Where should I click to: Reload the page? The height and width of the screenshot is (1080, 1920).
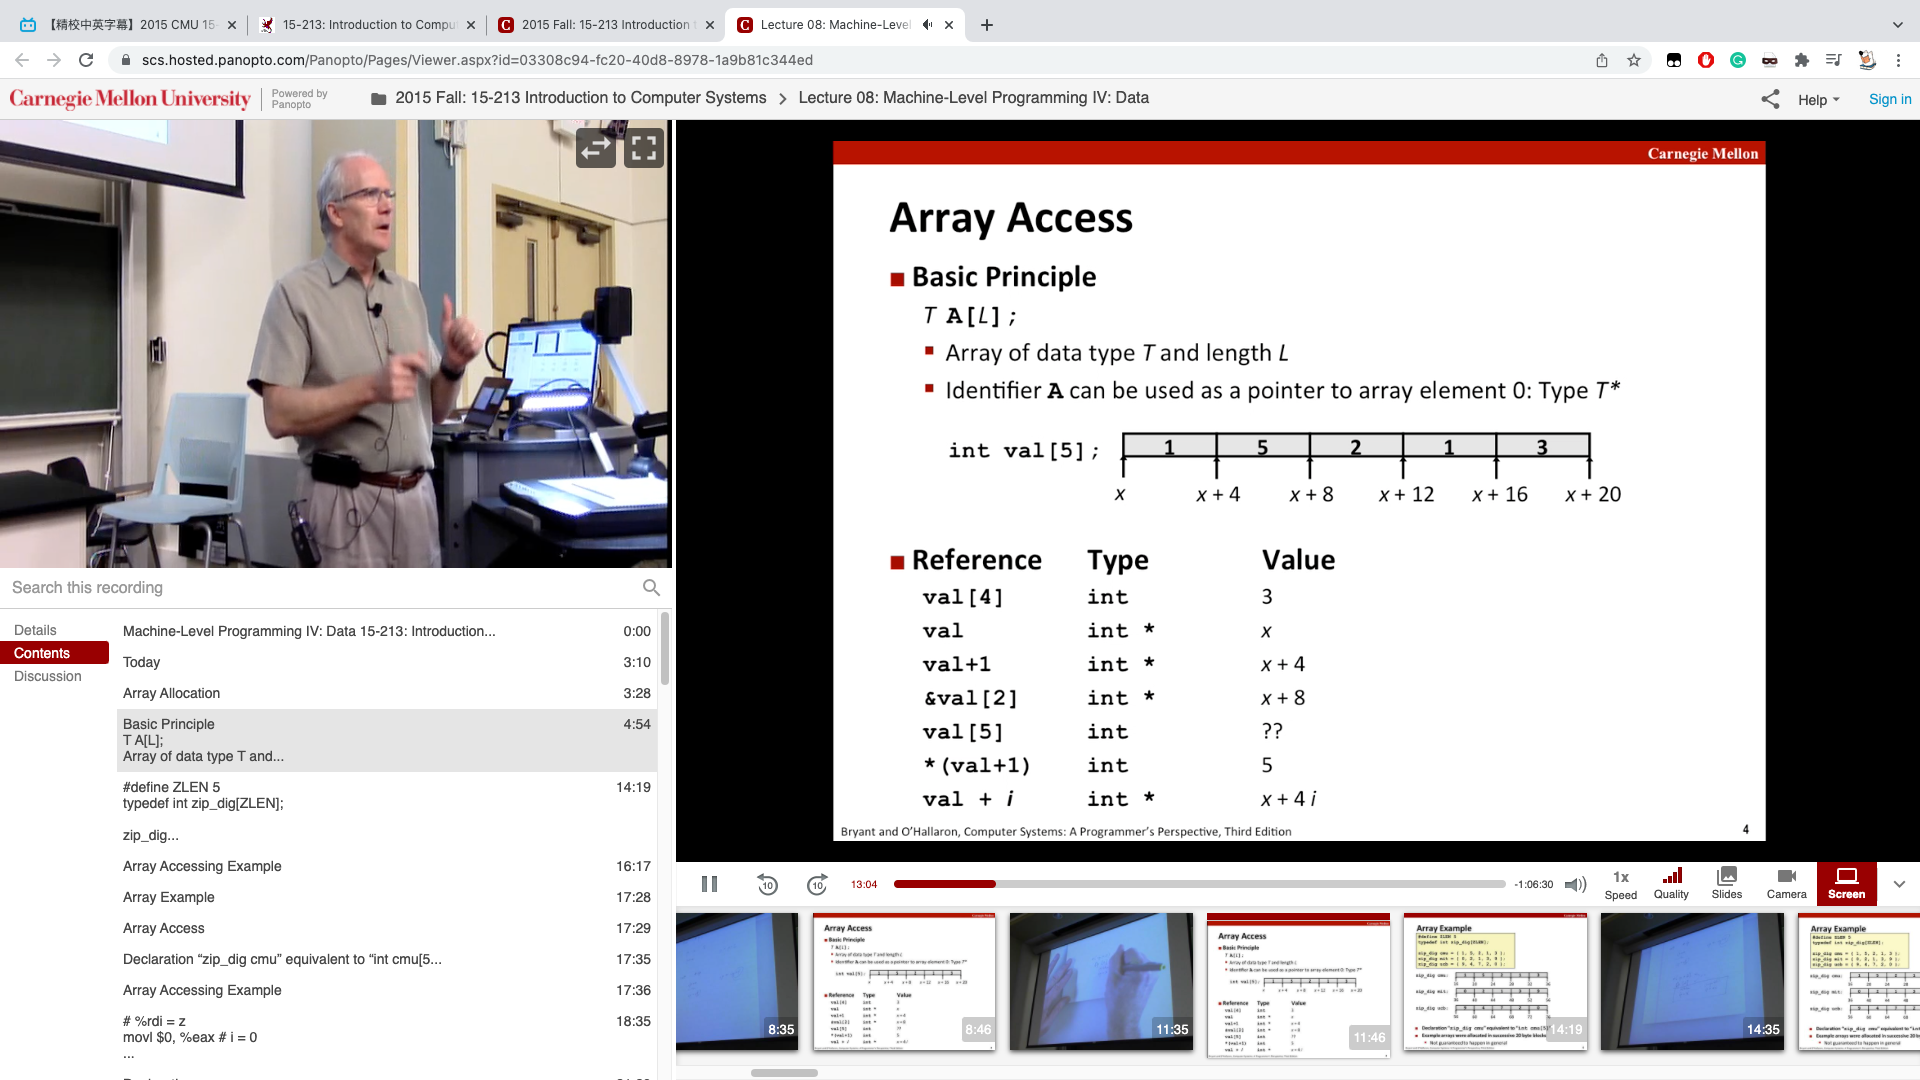(x=86, y=60)
